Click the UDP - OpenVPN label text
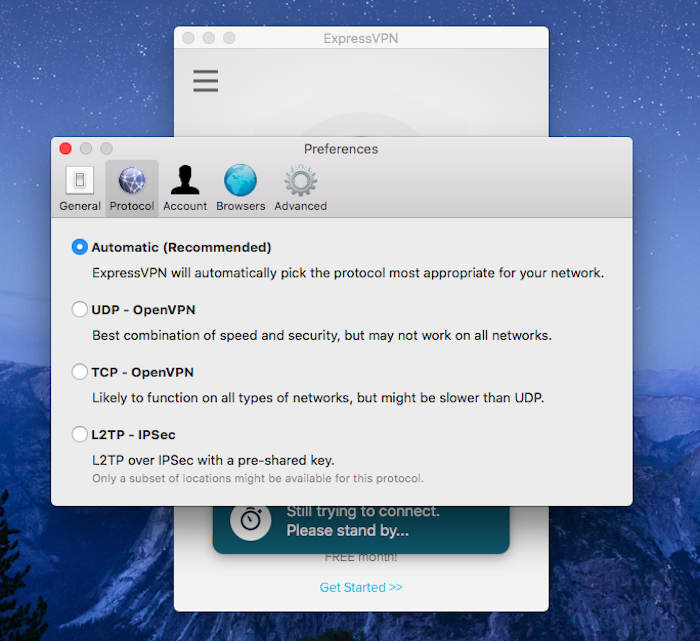The height and width of the screenshot is (641, 700). [143, 310]
